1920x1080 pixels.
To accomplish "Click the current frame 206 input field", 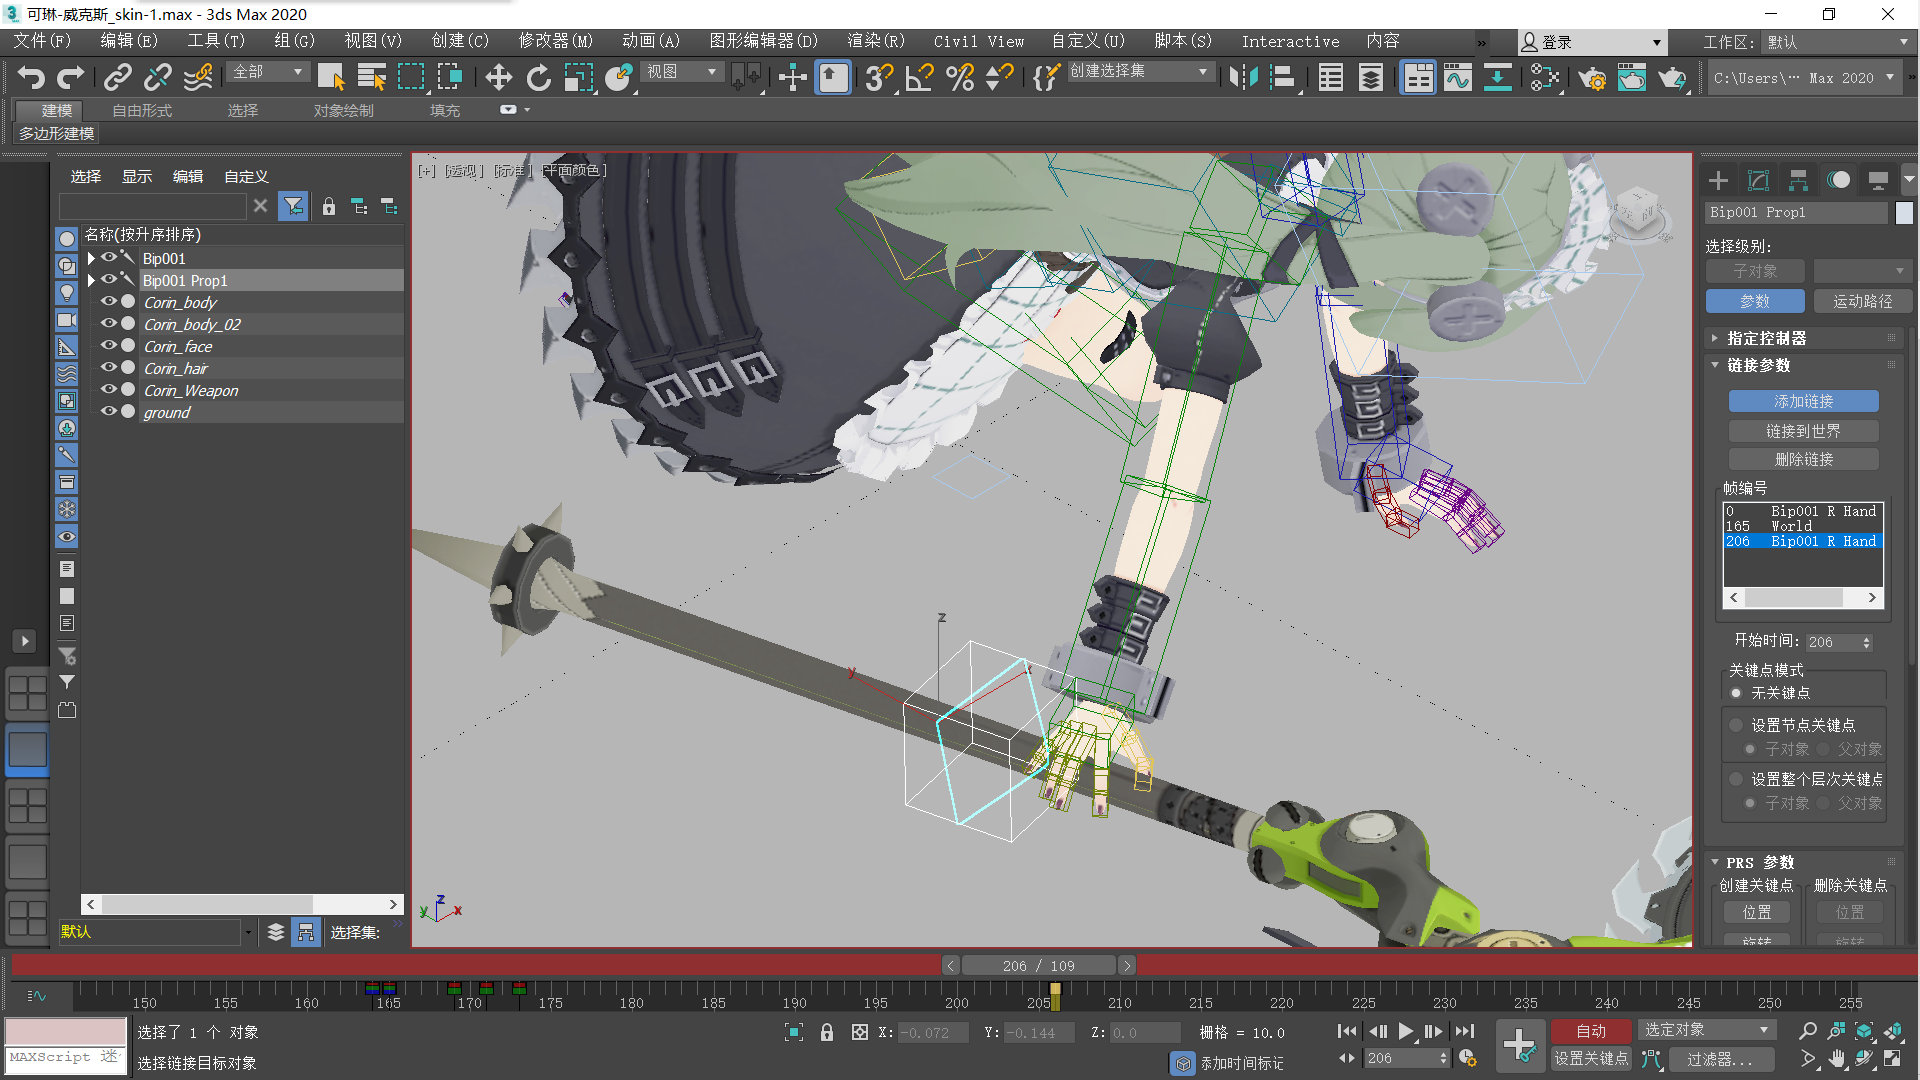I will (x=1400, y=1058).
